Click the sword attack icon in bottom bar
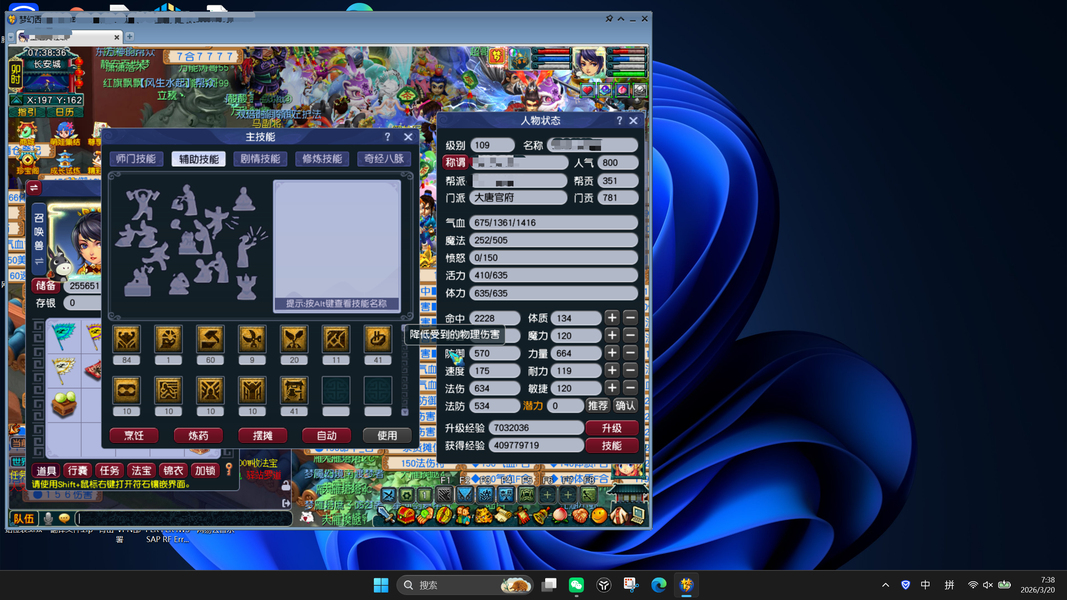The image size is (1067, 600). coord(387,515)
